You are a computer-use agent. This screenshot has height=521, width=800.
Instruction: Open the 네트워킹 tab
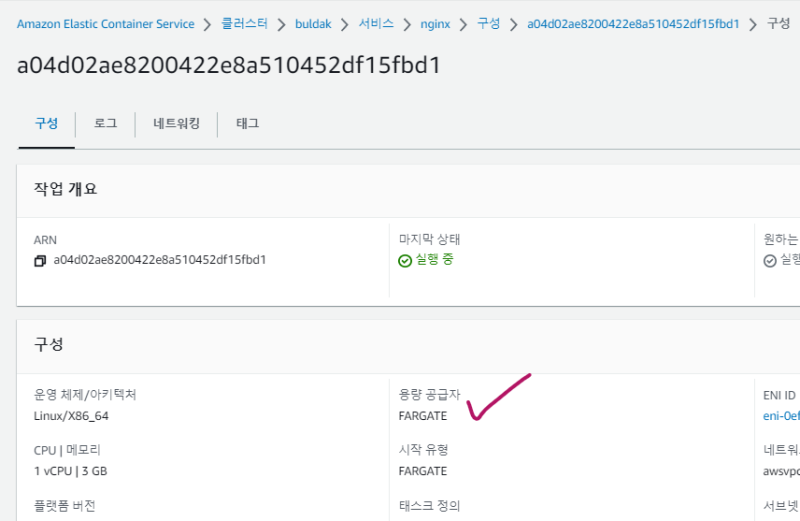(x=176, y=123)
